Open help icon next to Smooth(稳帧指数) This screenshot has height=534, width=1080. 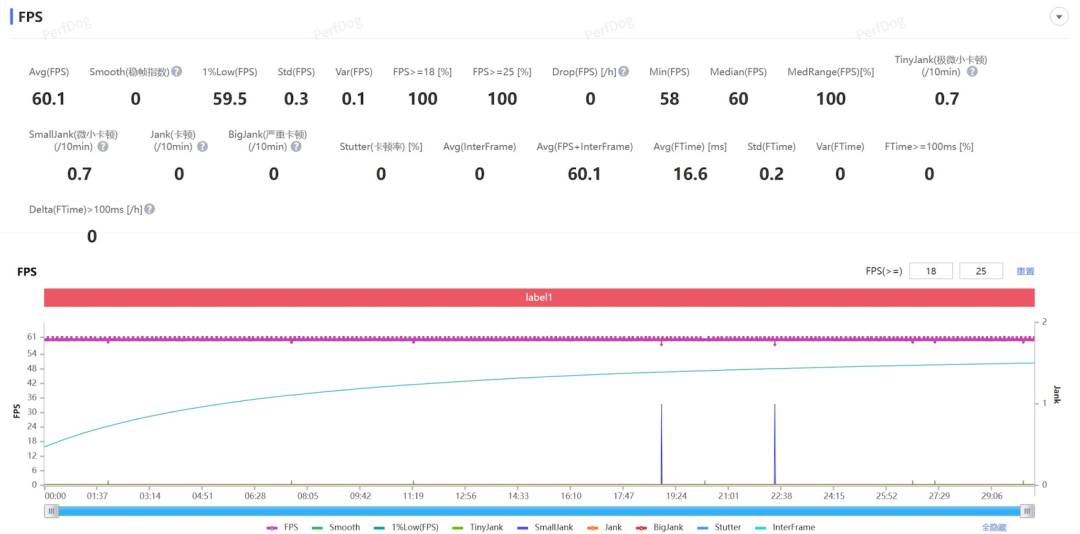point(177,72)
